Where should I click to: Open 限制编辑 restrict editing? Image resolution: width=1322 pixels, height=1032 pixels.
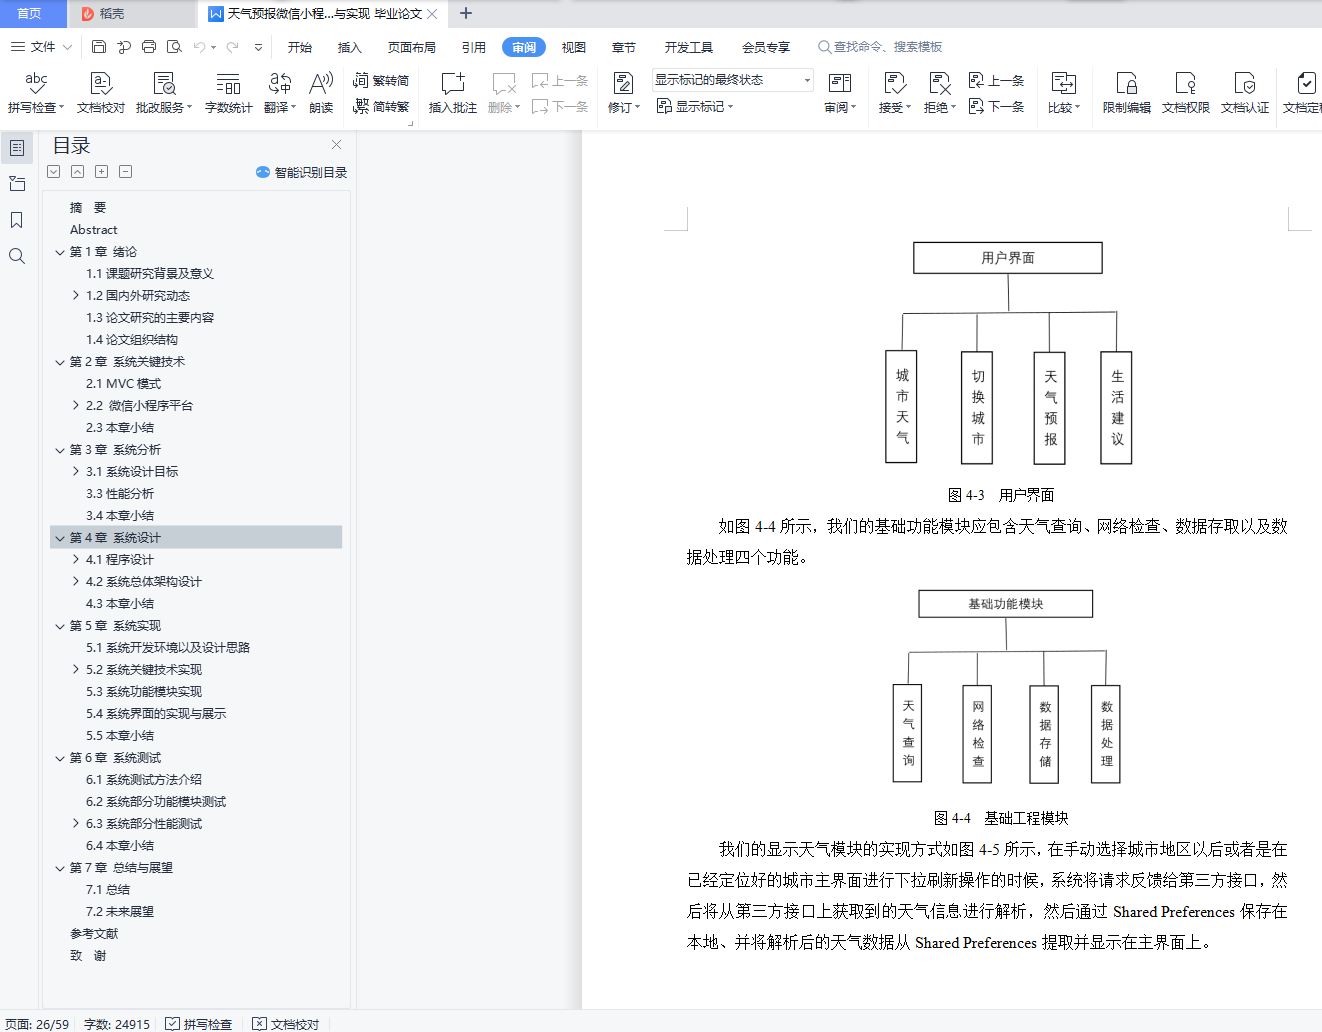pyautogui.click(x=1127, y=92)
